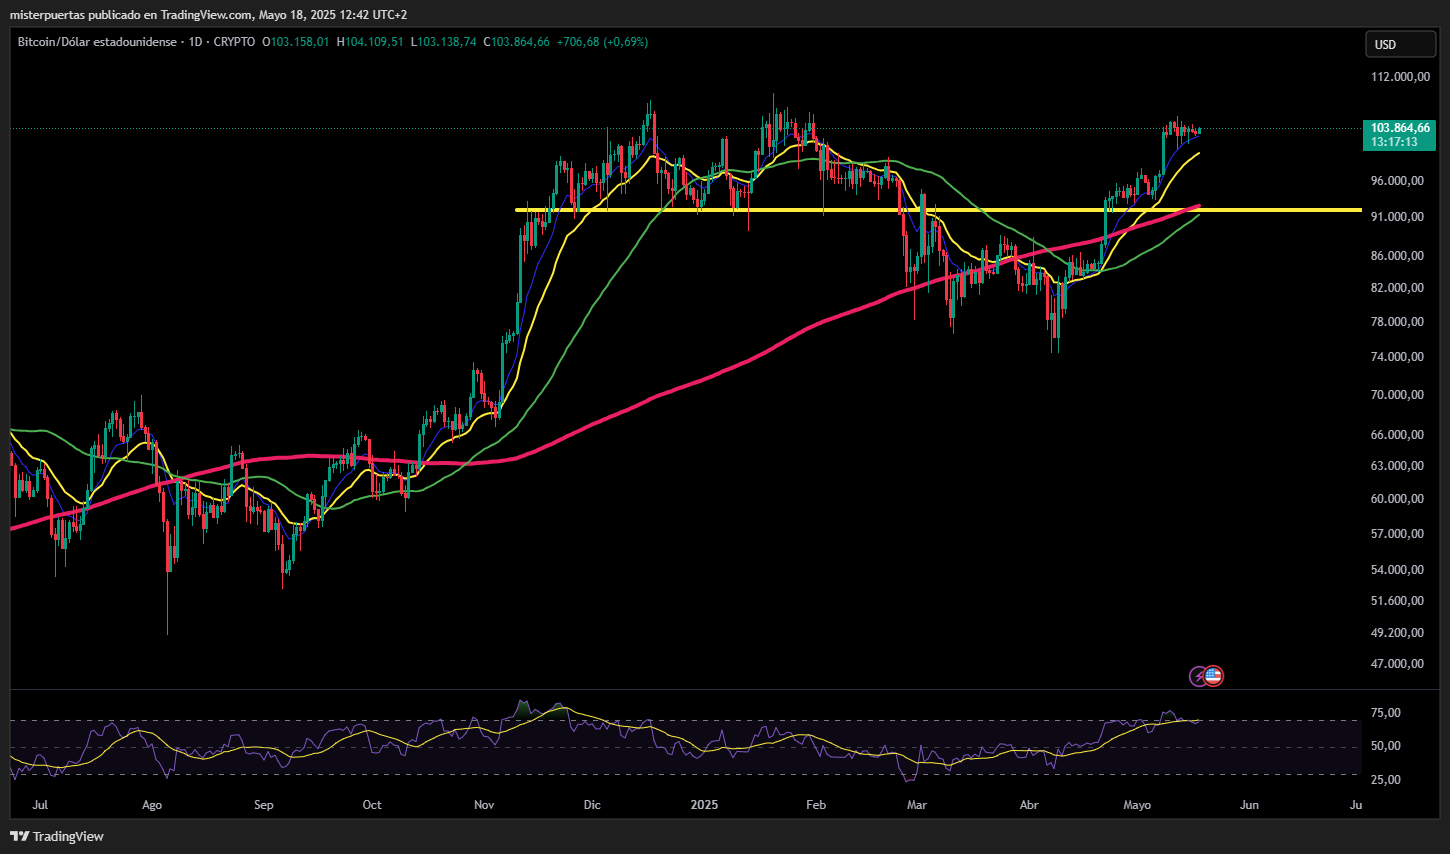Click the open value O103.158,01
1450x854 pixels.
296,42
